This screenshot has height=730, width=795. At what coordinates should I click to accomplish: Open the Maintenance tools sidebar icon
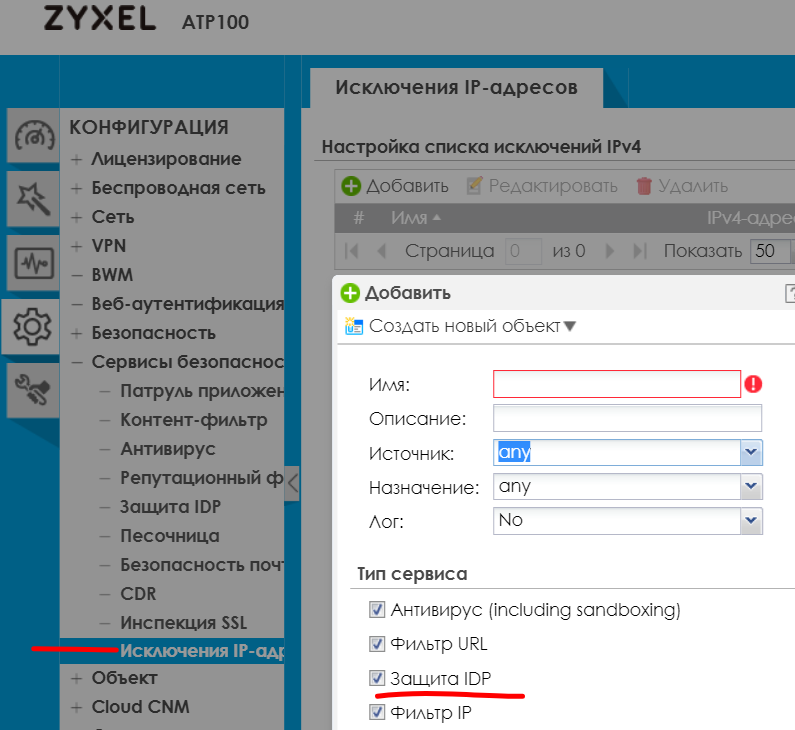[x=33, y=390]
